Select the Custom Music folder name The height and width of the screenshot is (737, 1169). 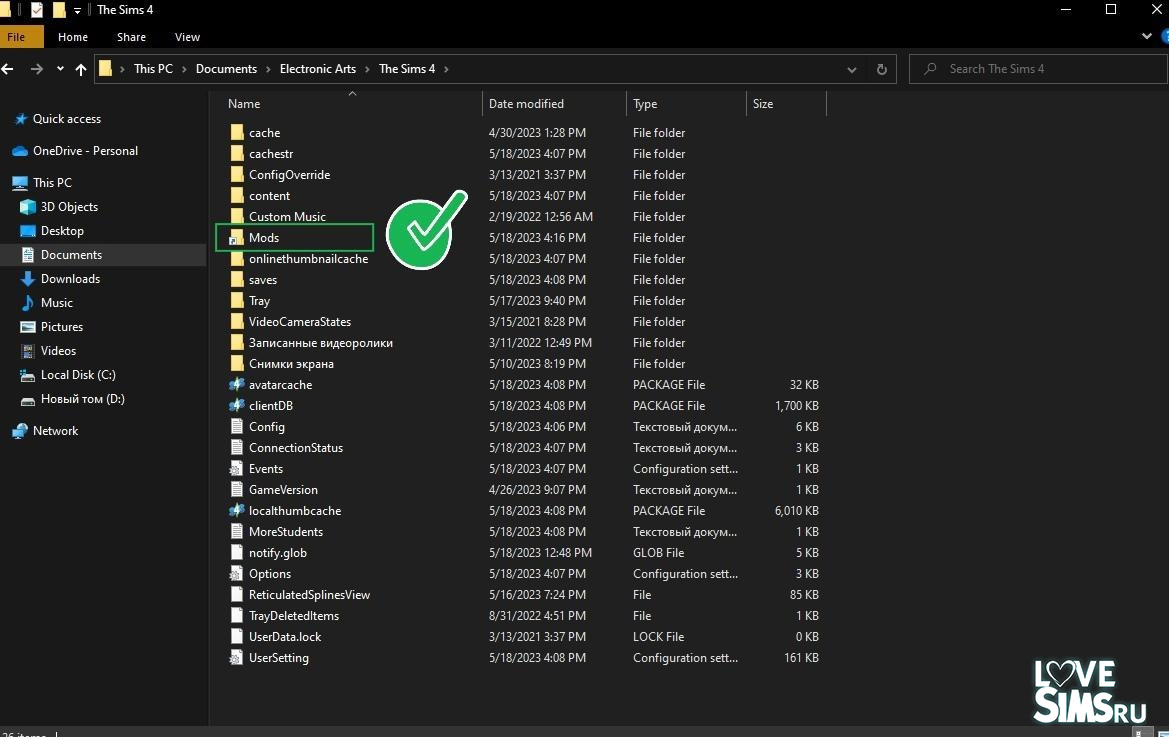coord(287,217)
